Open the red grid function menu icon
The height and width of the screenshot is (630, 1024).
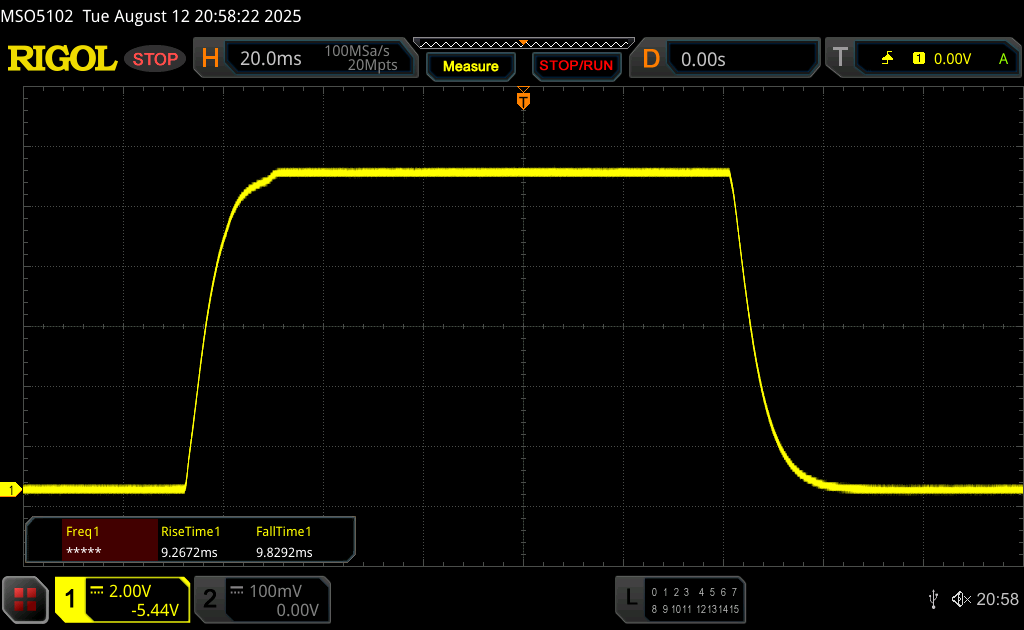pos(25,599)
